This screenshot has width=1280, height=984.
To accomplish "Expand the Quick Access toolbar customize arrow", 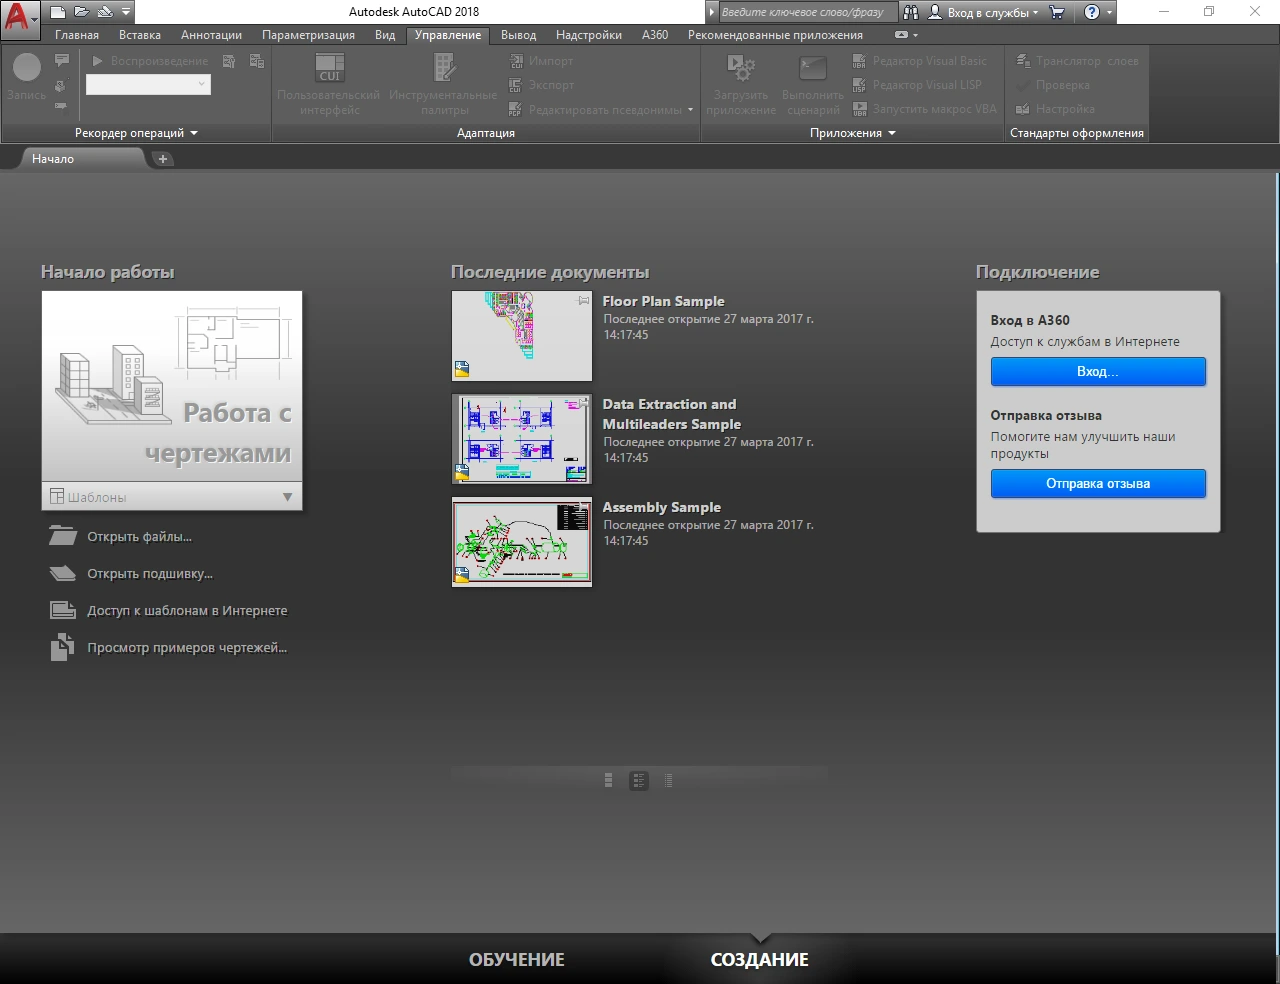I will pyautogui.click(x=126, y=12).
